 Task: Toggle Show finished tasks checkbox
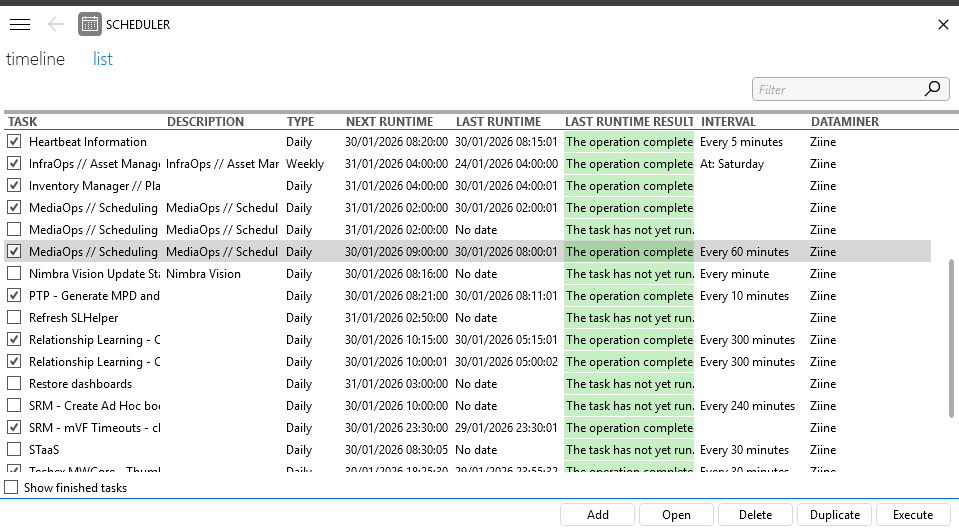point(12,488)
